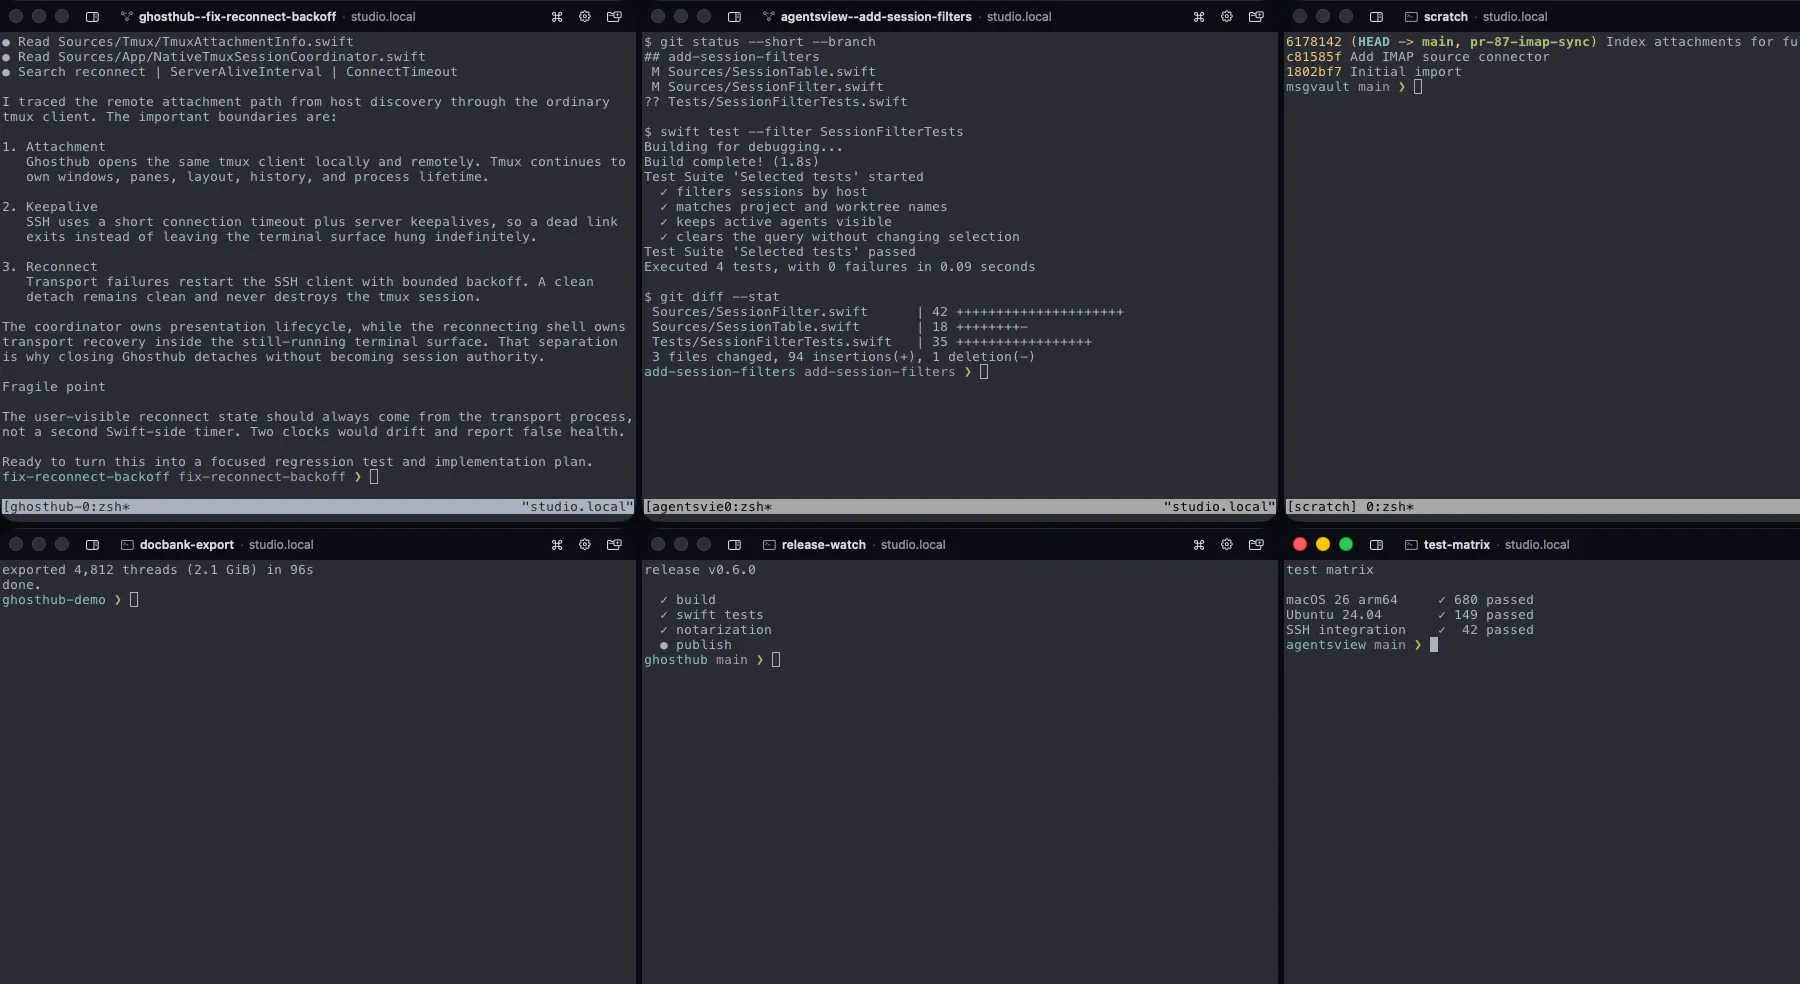Toggle sidebar in scratch window
Screen dimensions: 1800x984
coord(1376,16)
